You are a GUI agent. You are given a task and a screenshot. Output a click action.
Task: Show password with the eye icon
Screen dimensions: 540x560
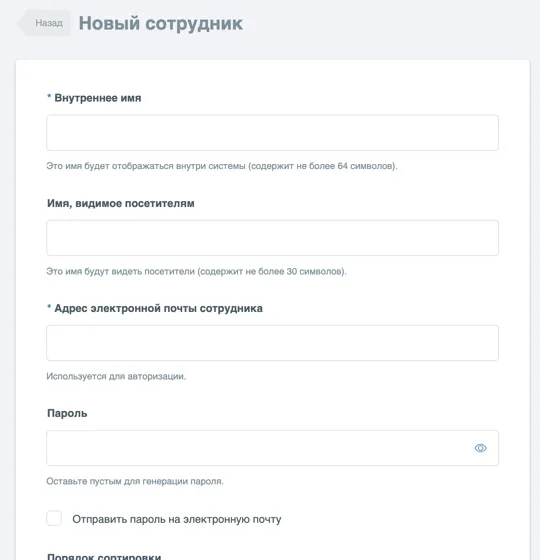[480, 448]
